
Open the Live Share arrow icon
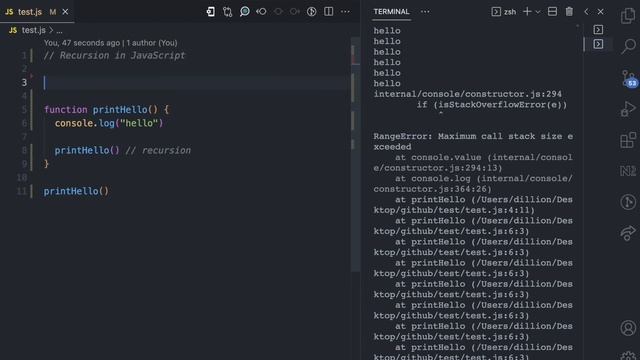(628, 233)
